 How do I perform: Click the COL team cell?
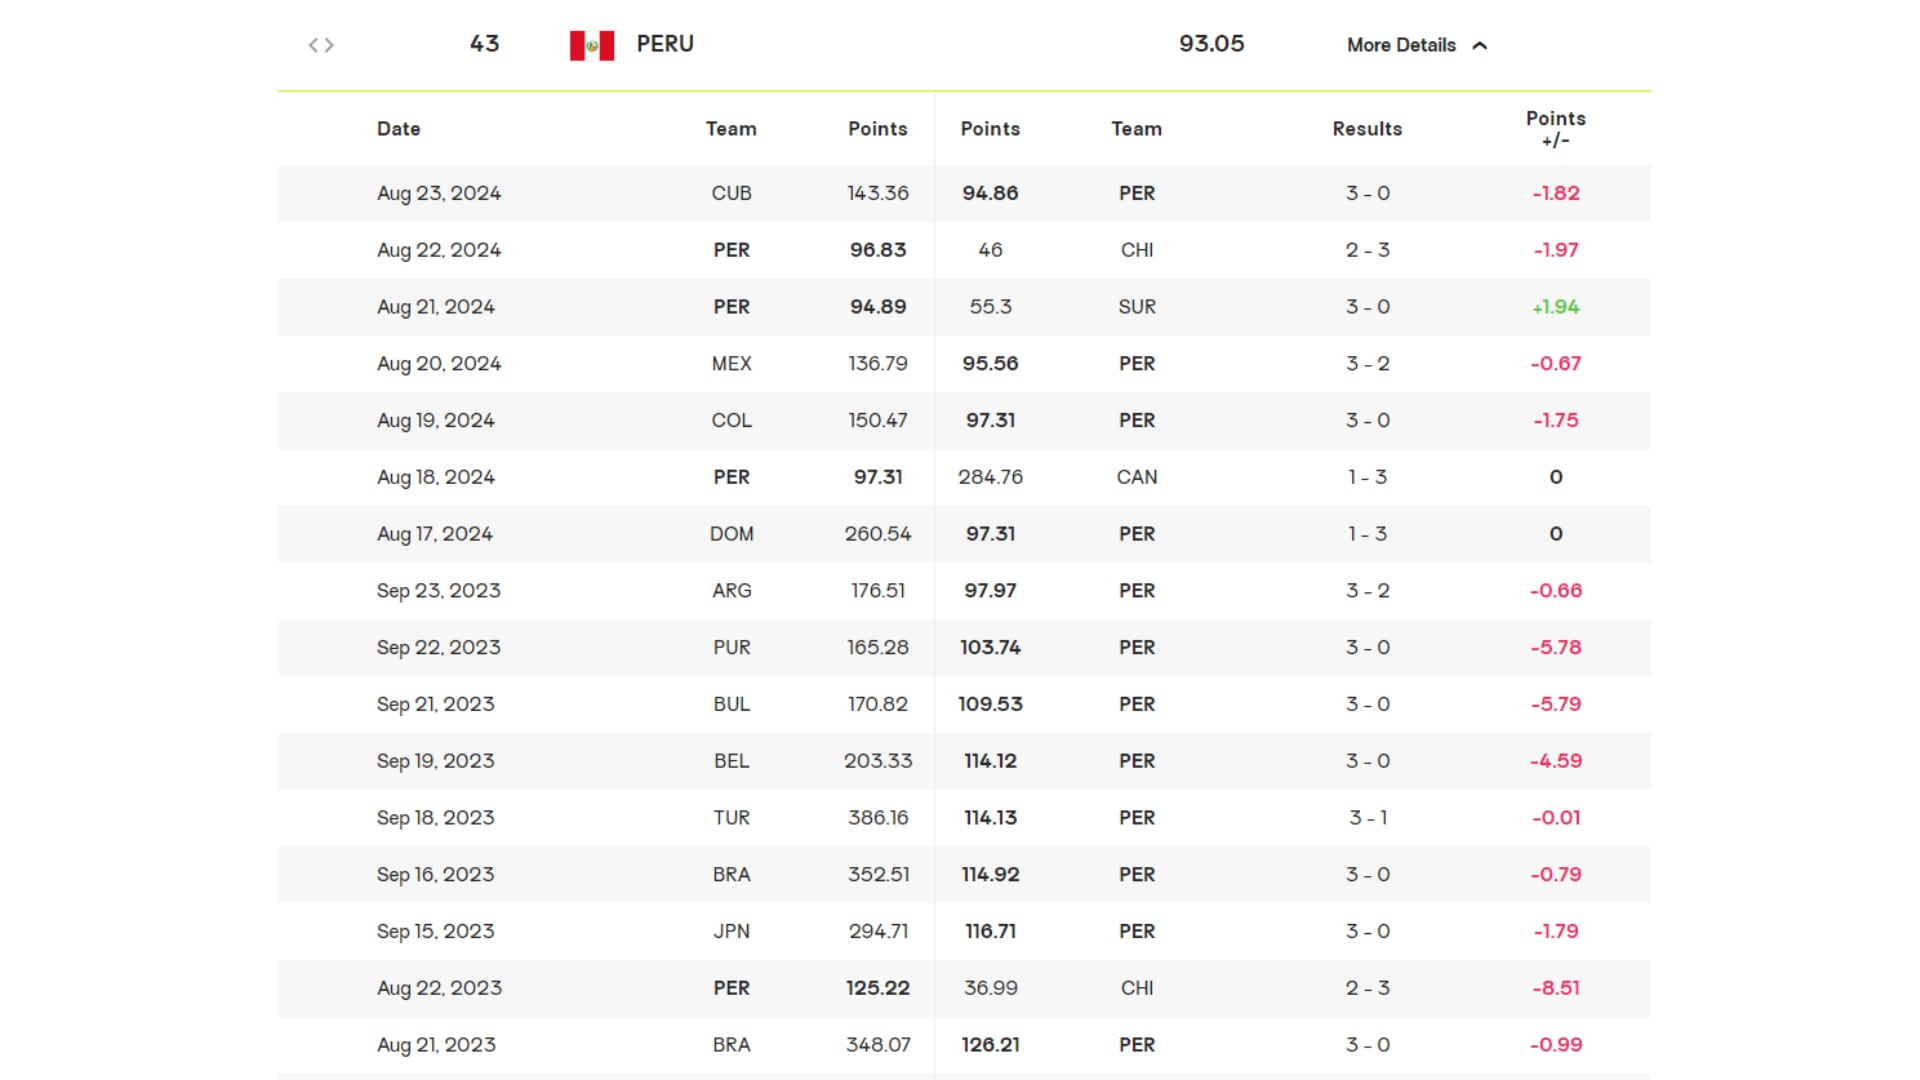731,421
